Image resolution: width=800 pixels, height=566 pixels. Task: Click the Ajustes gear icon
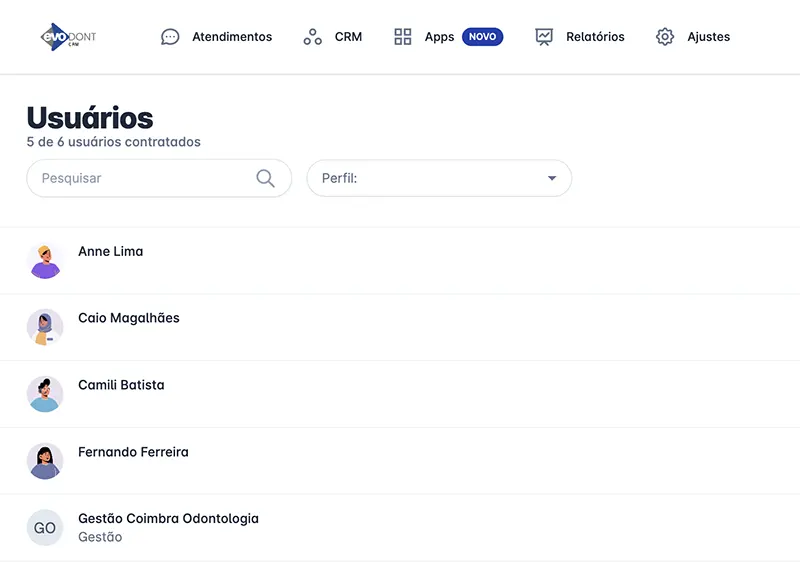[665, 37]
